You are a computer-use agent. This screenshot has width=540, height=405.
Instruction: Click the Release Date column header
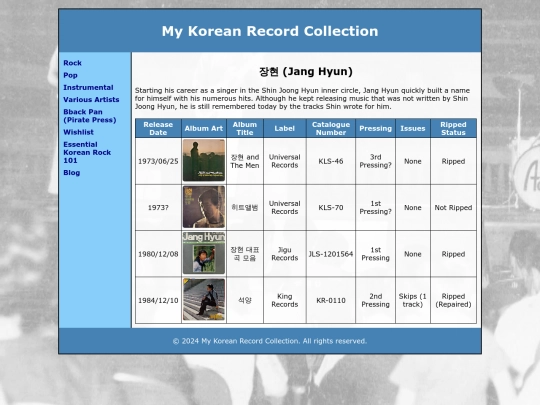click(158, 128)
